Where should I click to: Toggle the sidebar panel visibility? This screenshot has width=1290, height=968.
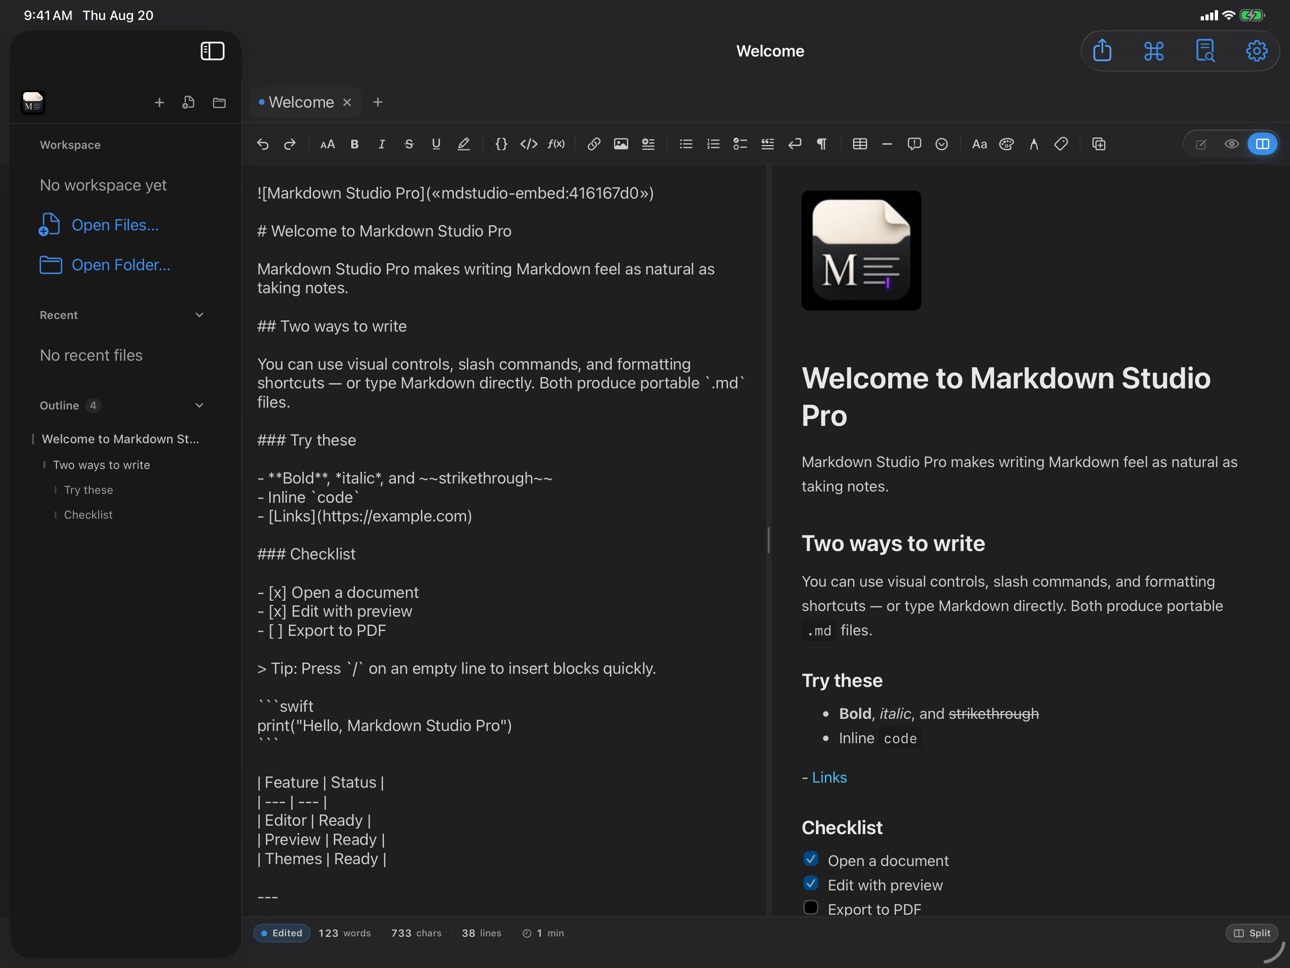tap(212, 51)
